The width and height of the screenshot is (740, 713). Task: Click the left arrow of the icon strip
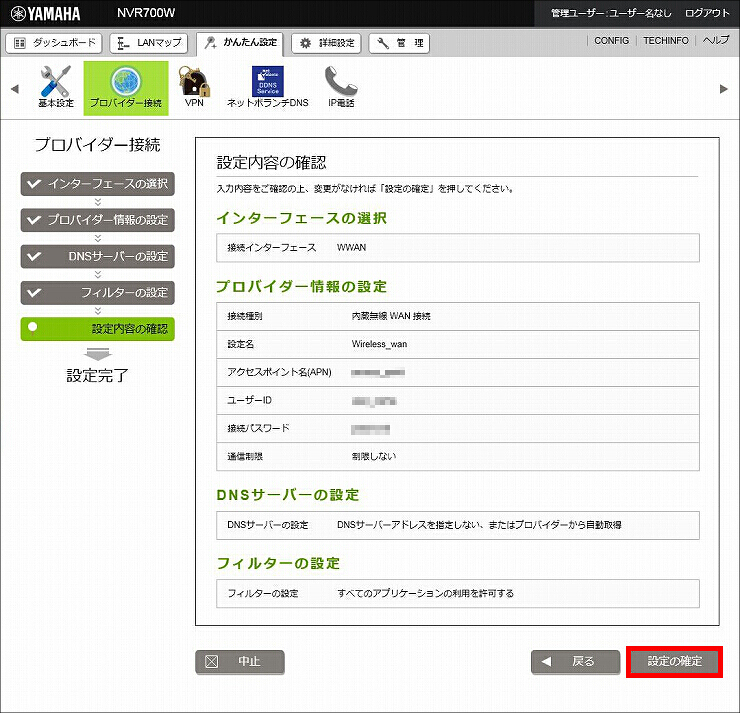15,89
